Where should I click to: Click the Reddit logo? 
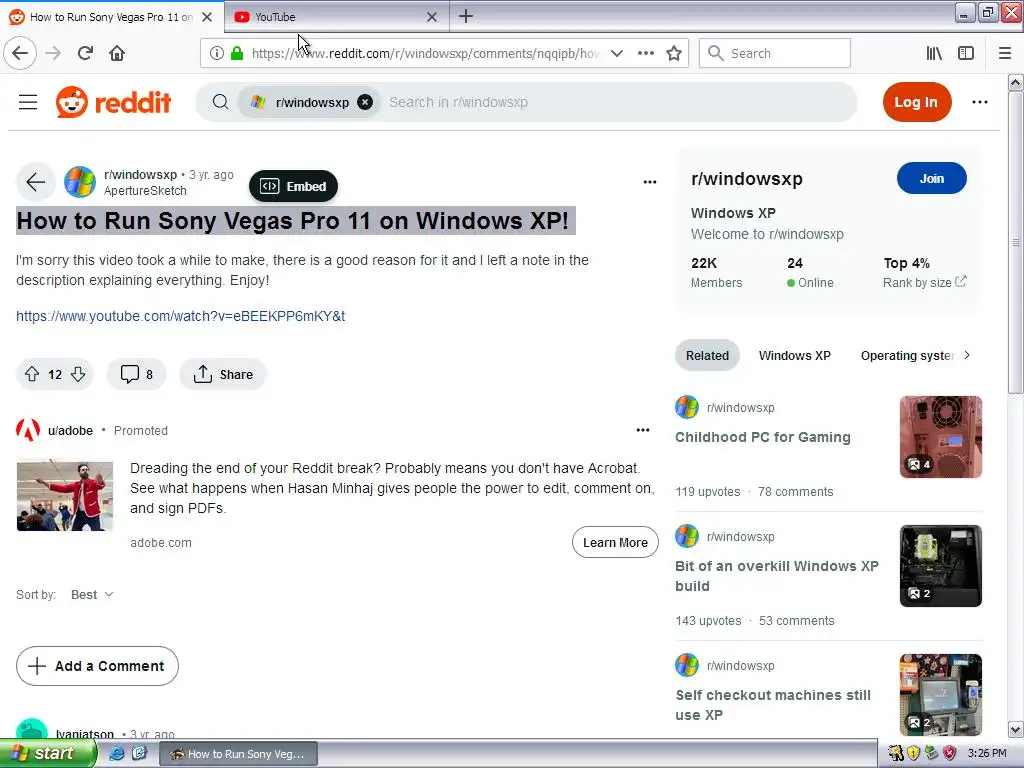(114, 102)
